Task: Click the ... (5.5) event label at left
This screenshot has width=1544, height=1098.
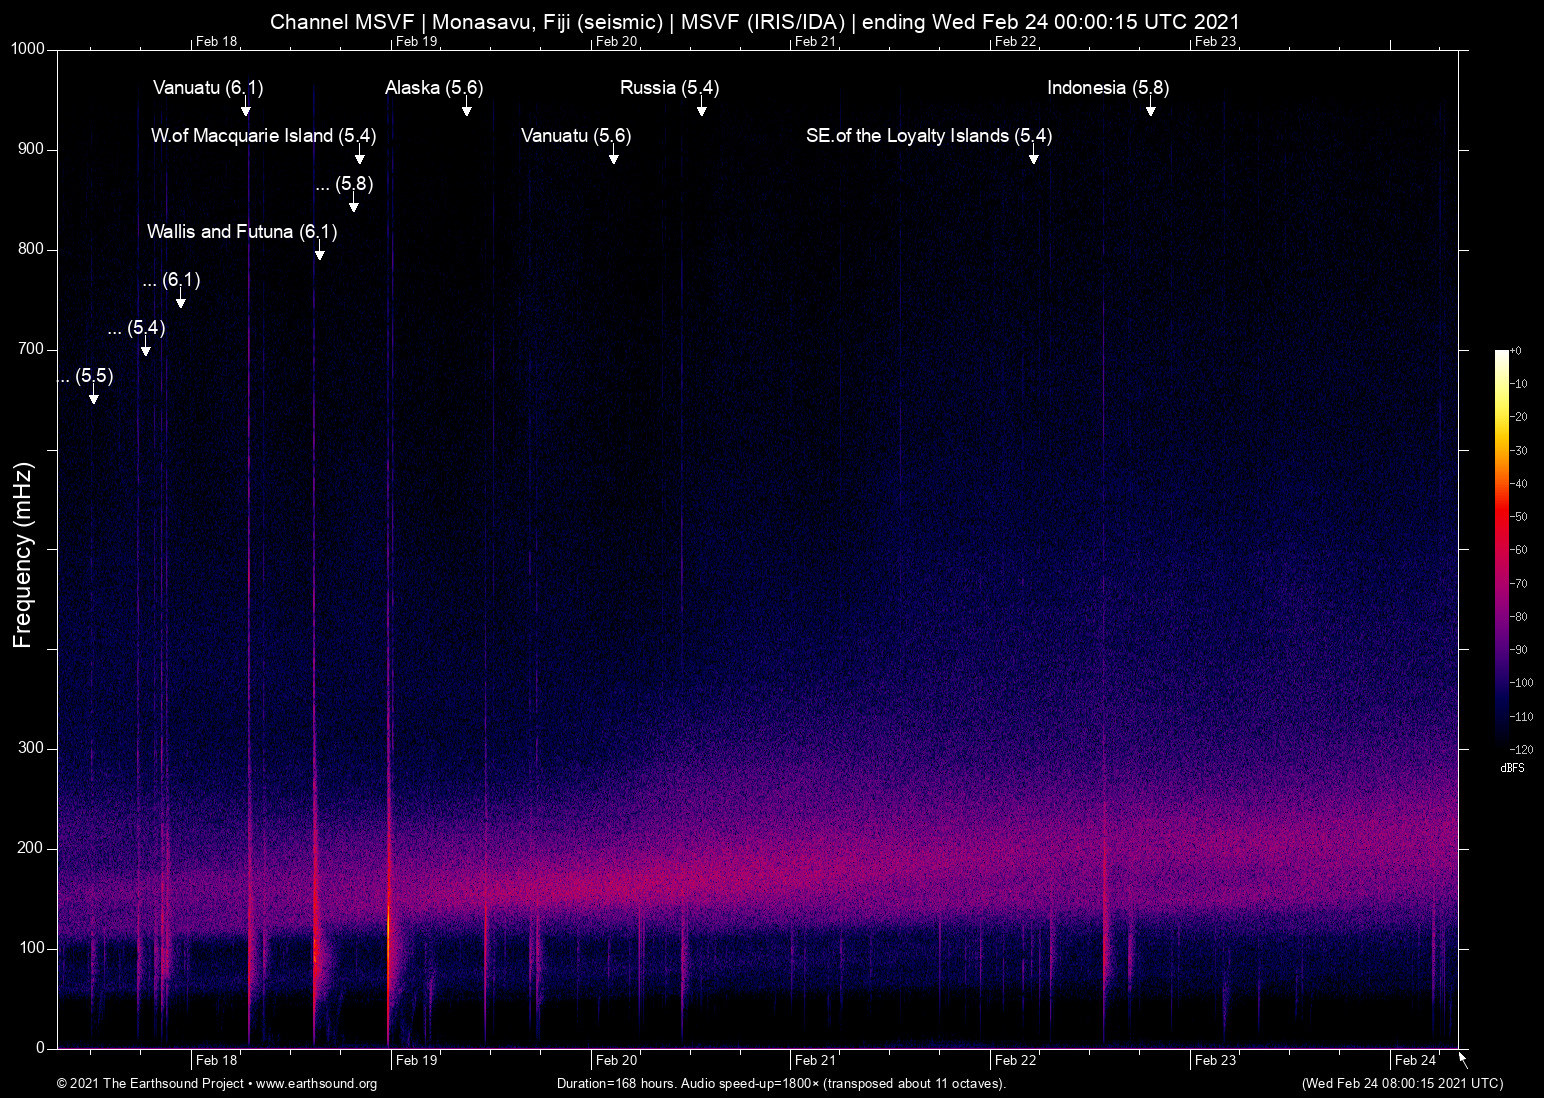Action: (86, 376)
